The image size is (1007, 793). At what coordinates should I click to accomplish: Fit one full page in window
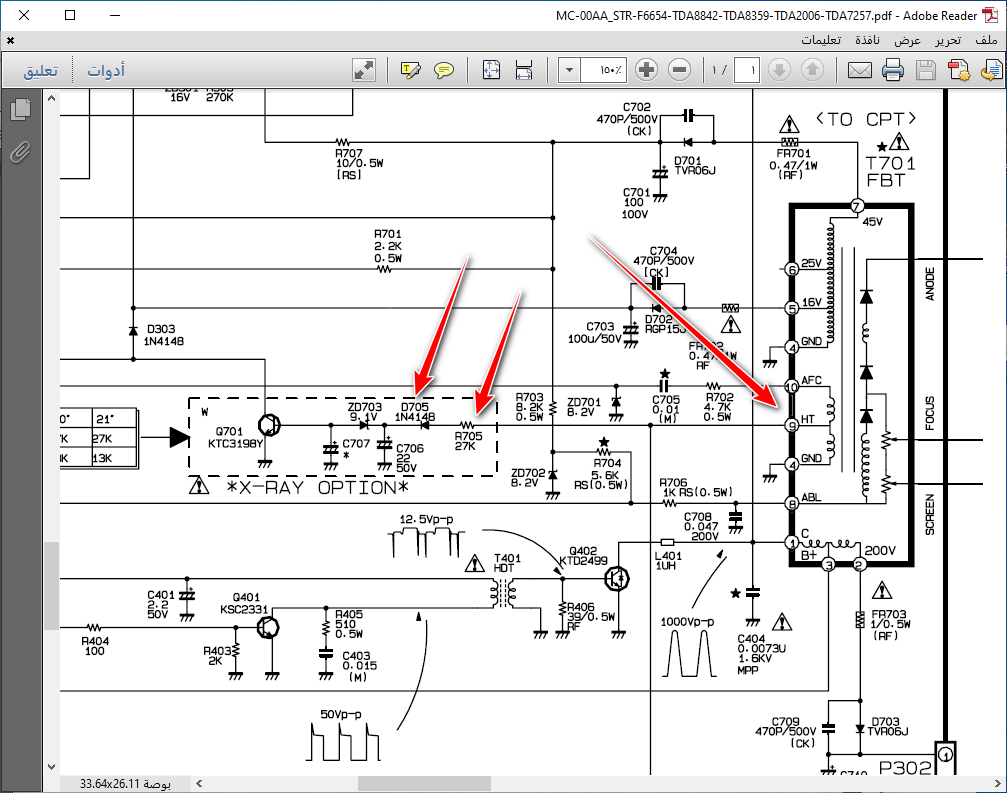(x=491, y=70)
